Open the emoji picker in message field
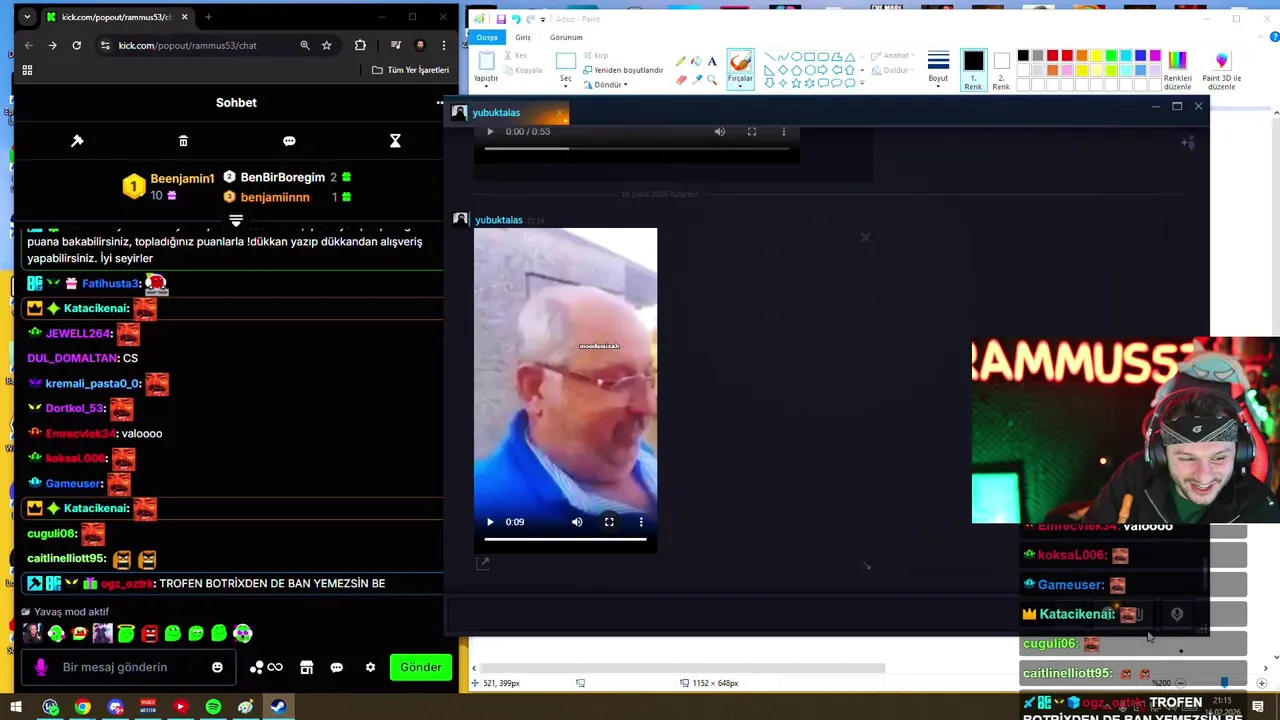Viewport: 1280px width, 720px height. (x=217, y=667)
